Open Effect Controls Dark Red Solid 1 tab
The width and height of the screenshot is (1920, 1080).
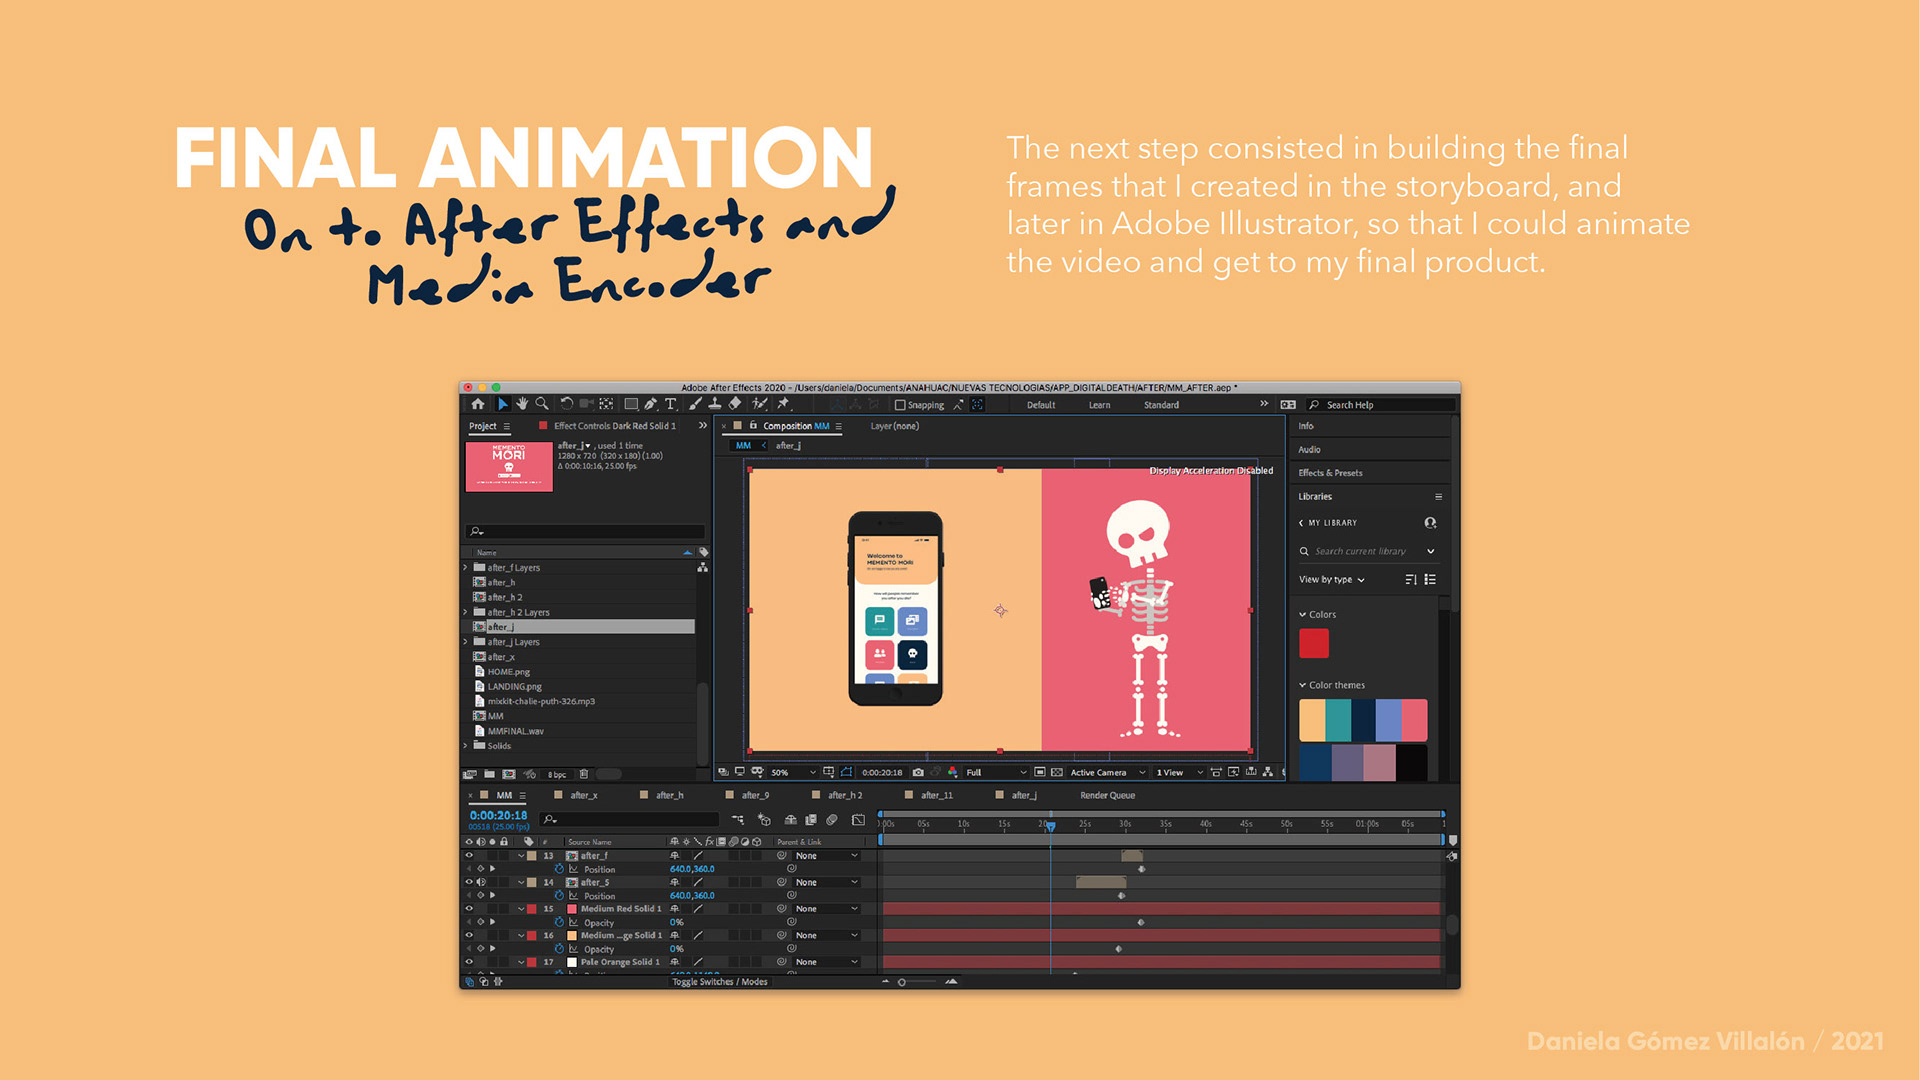point(615,426)
